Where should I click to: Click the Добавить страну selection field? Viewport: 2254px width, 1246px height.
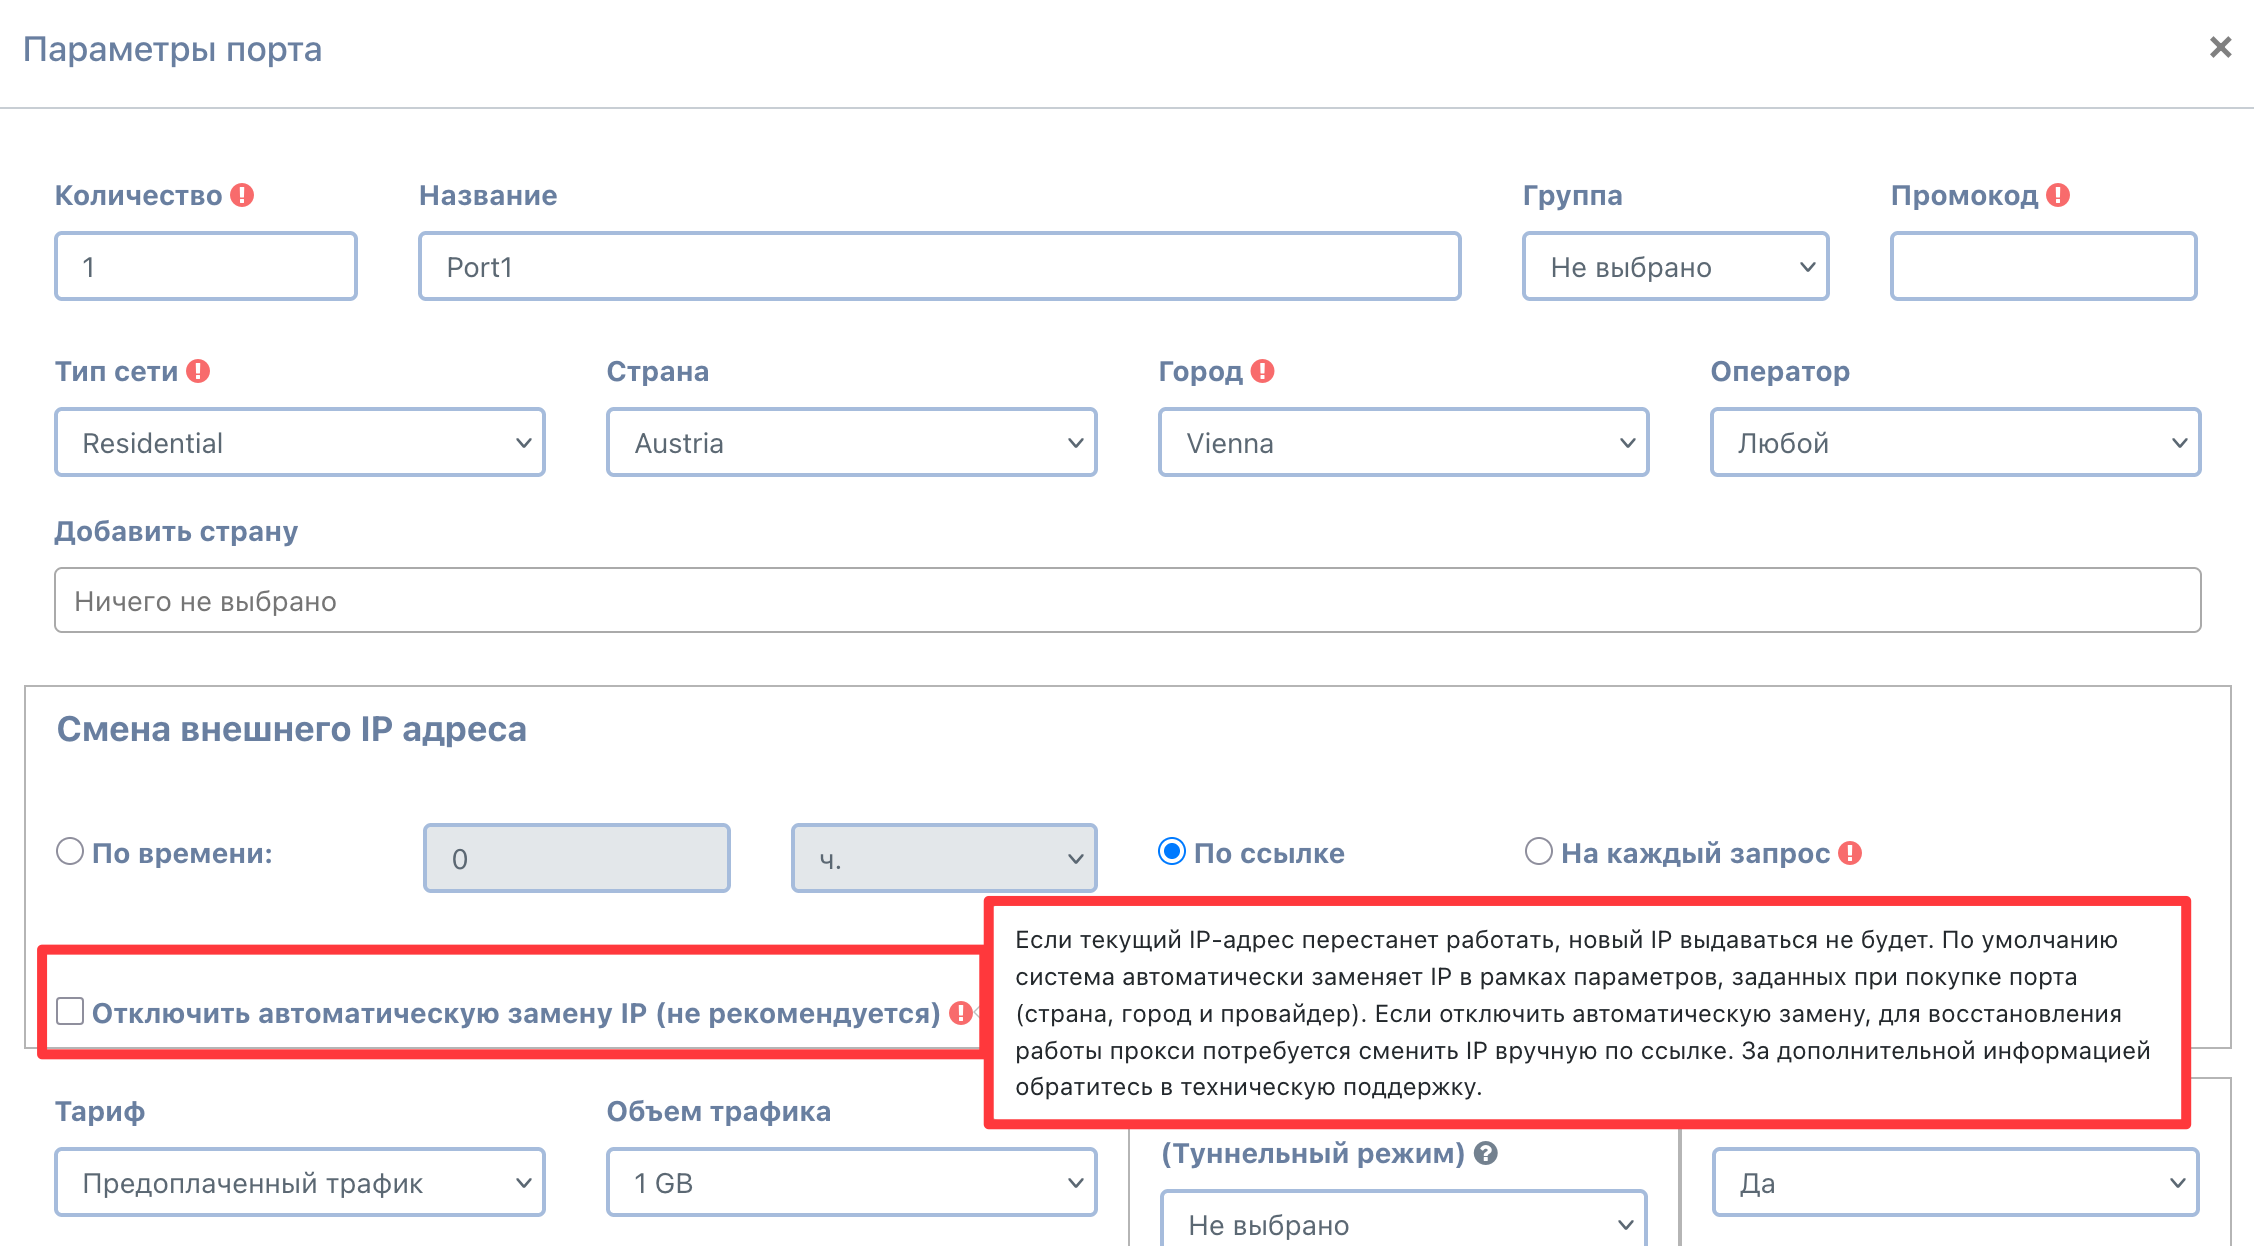1128,600
